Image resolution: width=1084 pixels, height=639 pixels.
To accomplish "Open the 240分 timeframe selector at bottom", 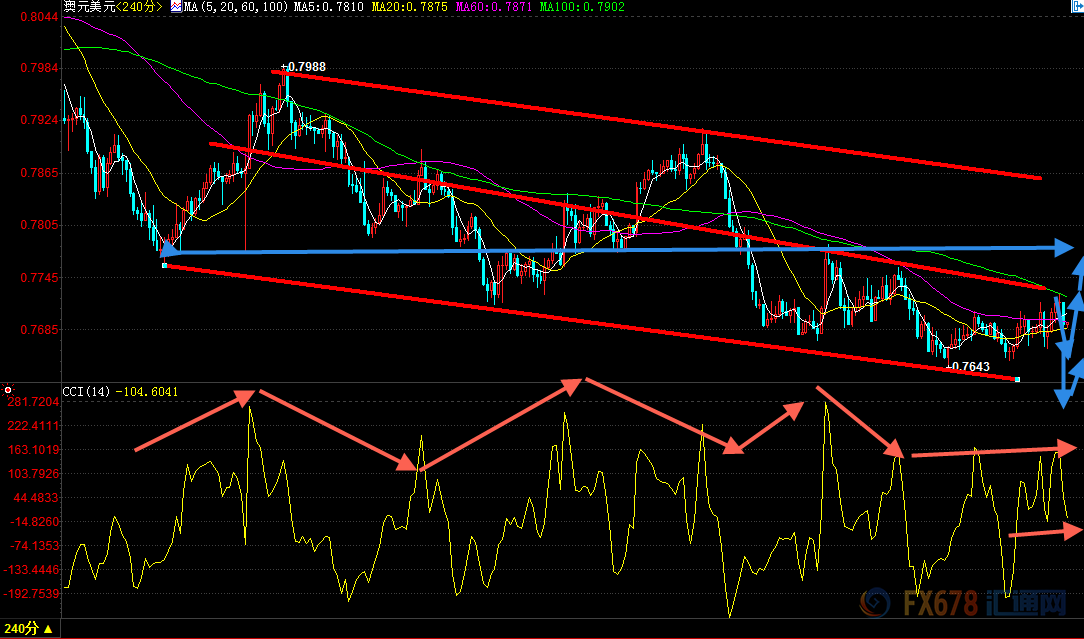I will (x=22, y=629).
